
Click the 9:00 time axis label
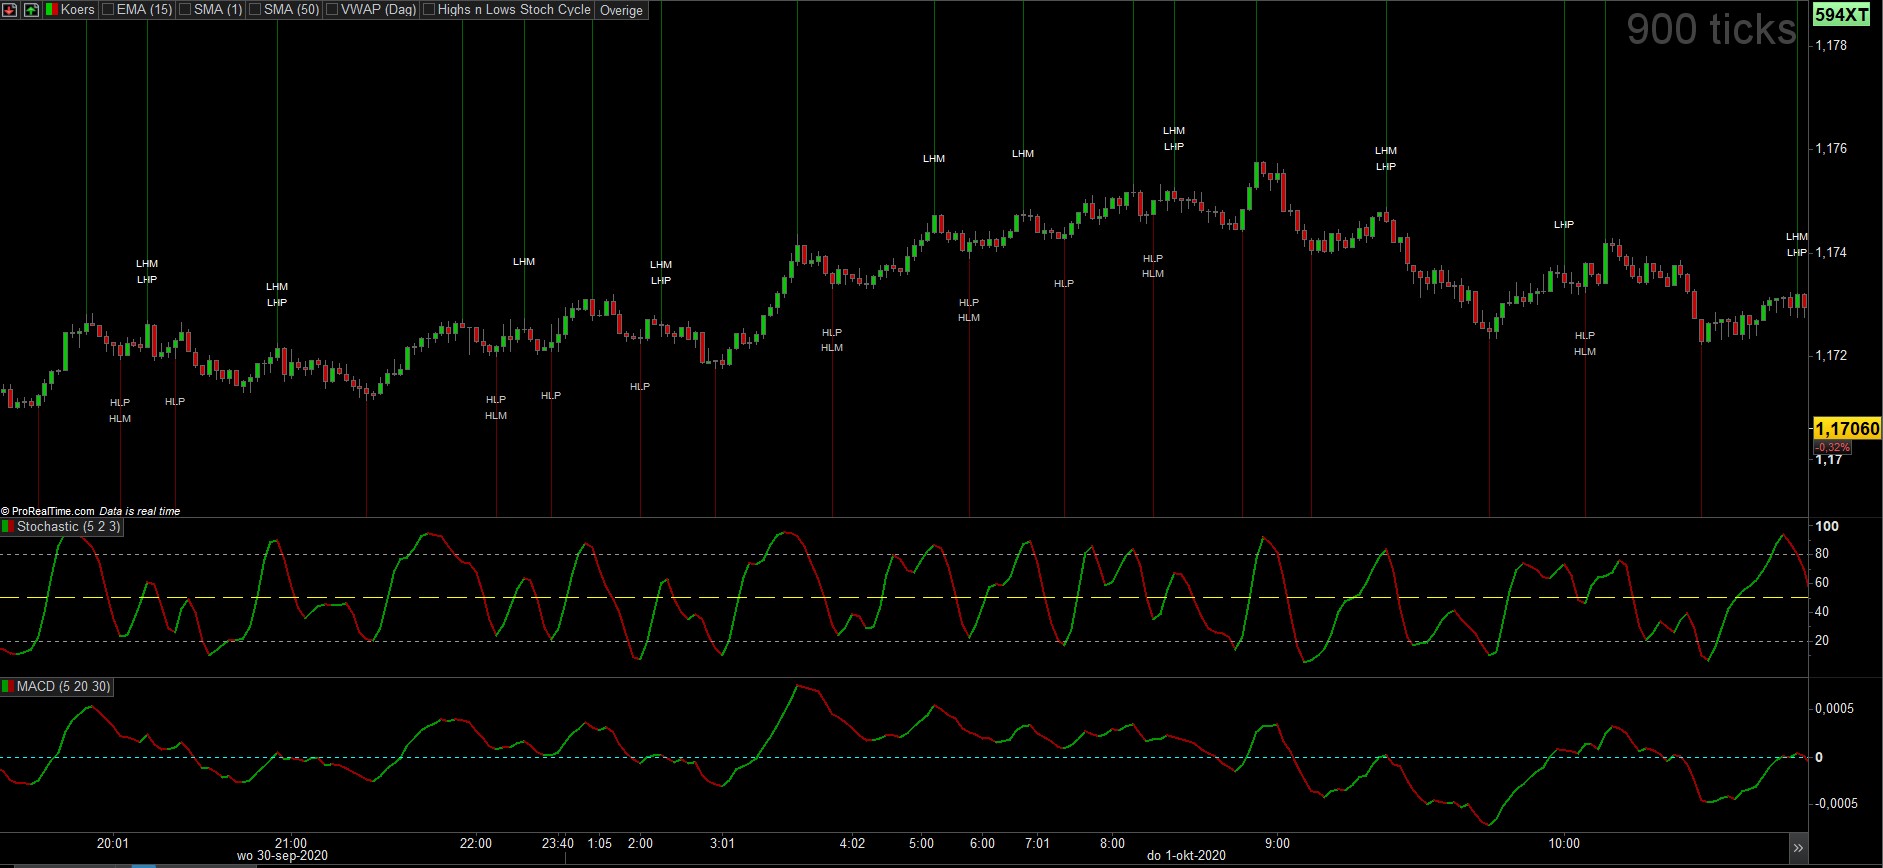point(1277,843)
